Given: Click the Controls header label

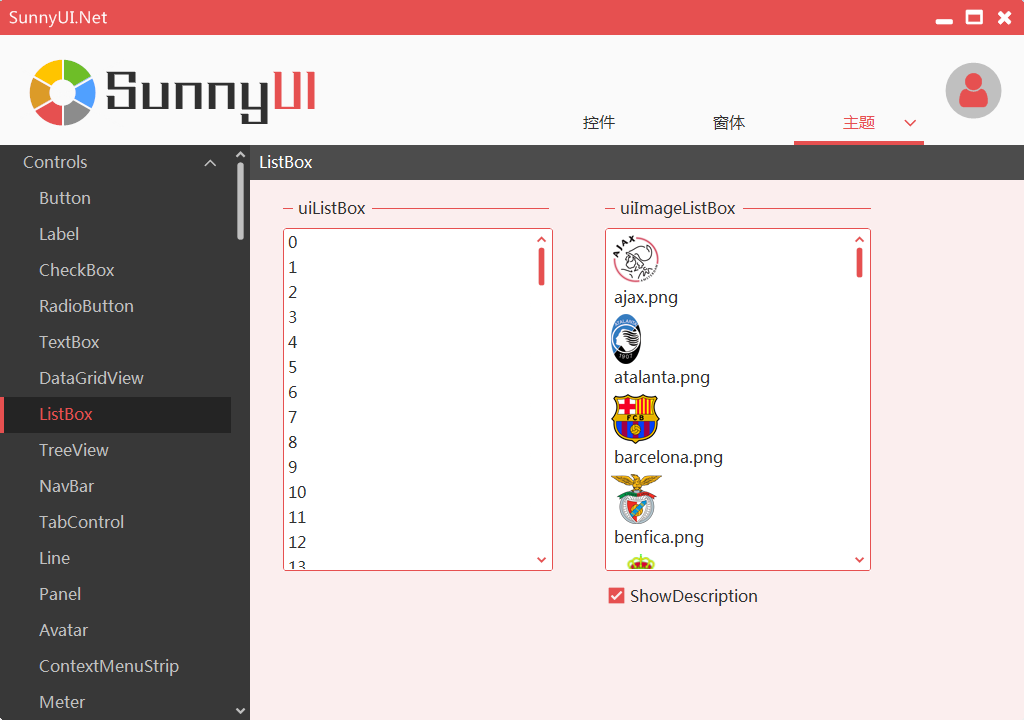Looking at the screenshot, I should [x=55, y=162].
